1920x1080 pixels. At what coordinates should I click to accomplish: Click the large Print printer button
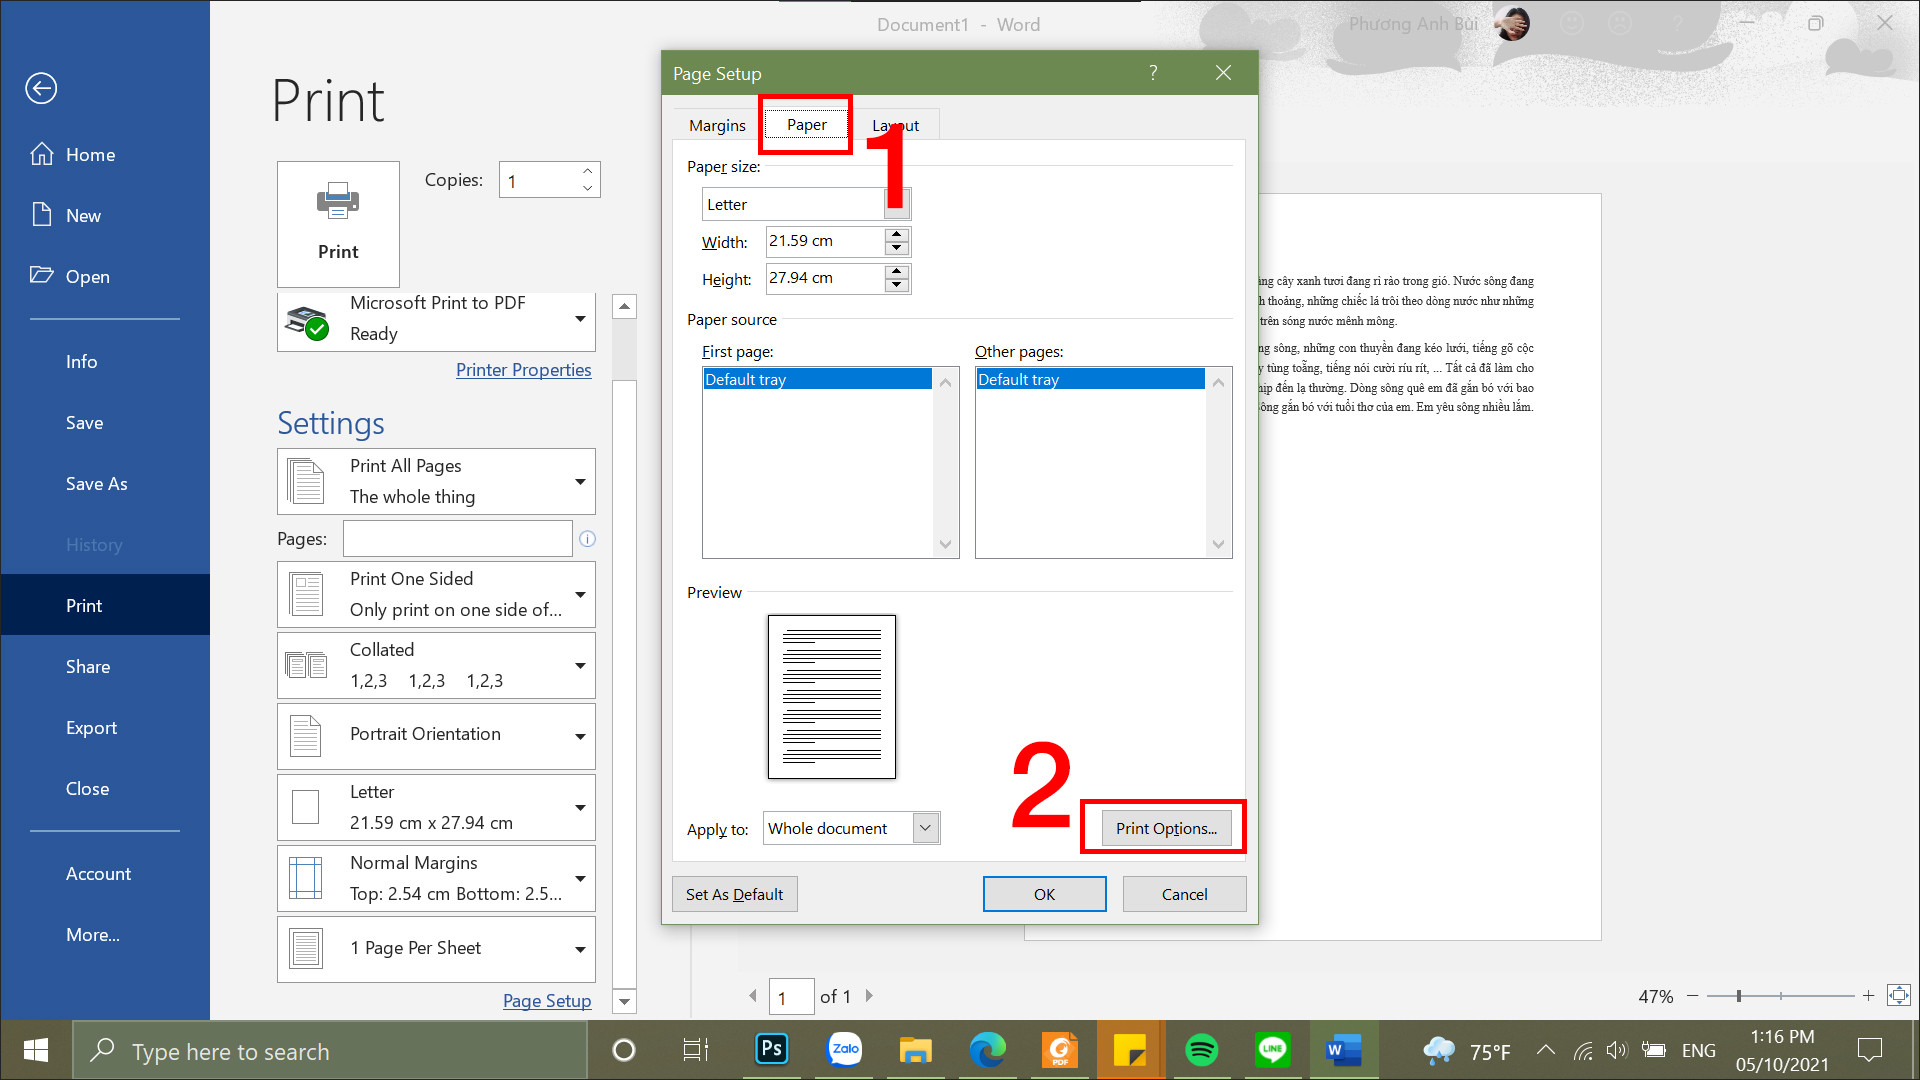(338, 224)
